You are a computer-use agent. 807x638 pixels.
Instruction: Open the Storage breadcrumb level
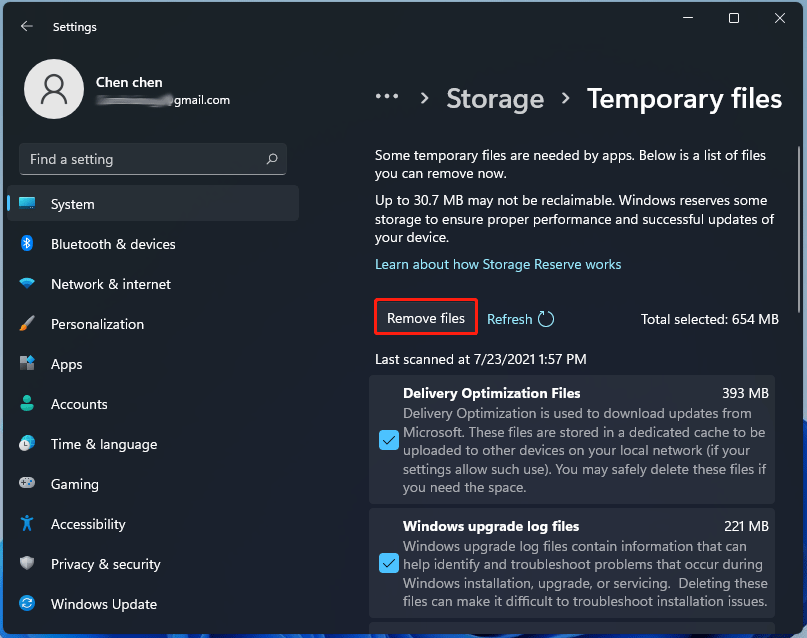[495, 98]
